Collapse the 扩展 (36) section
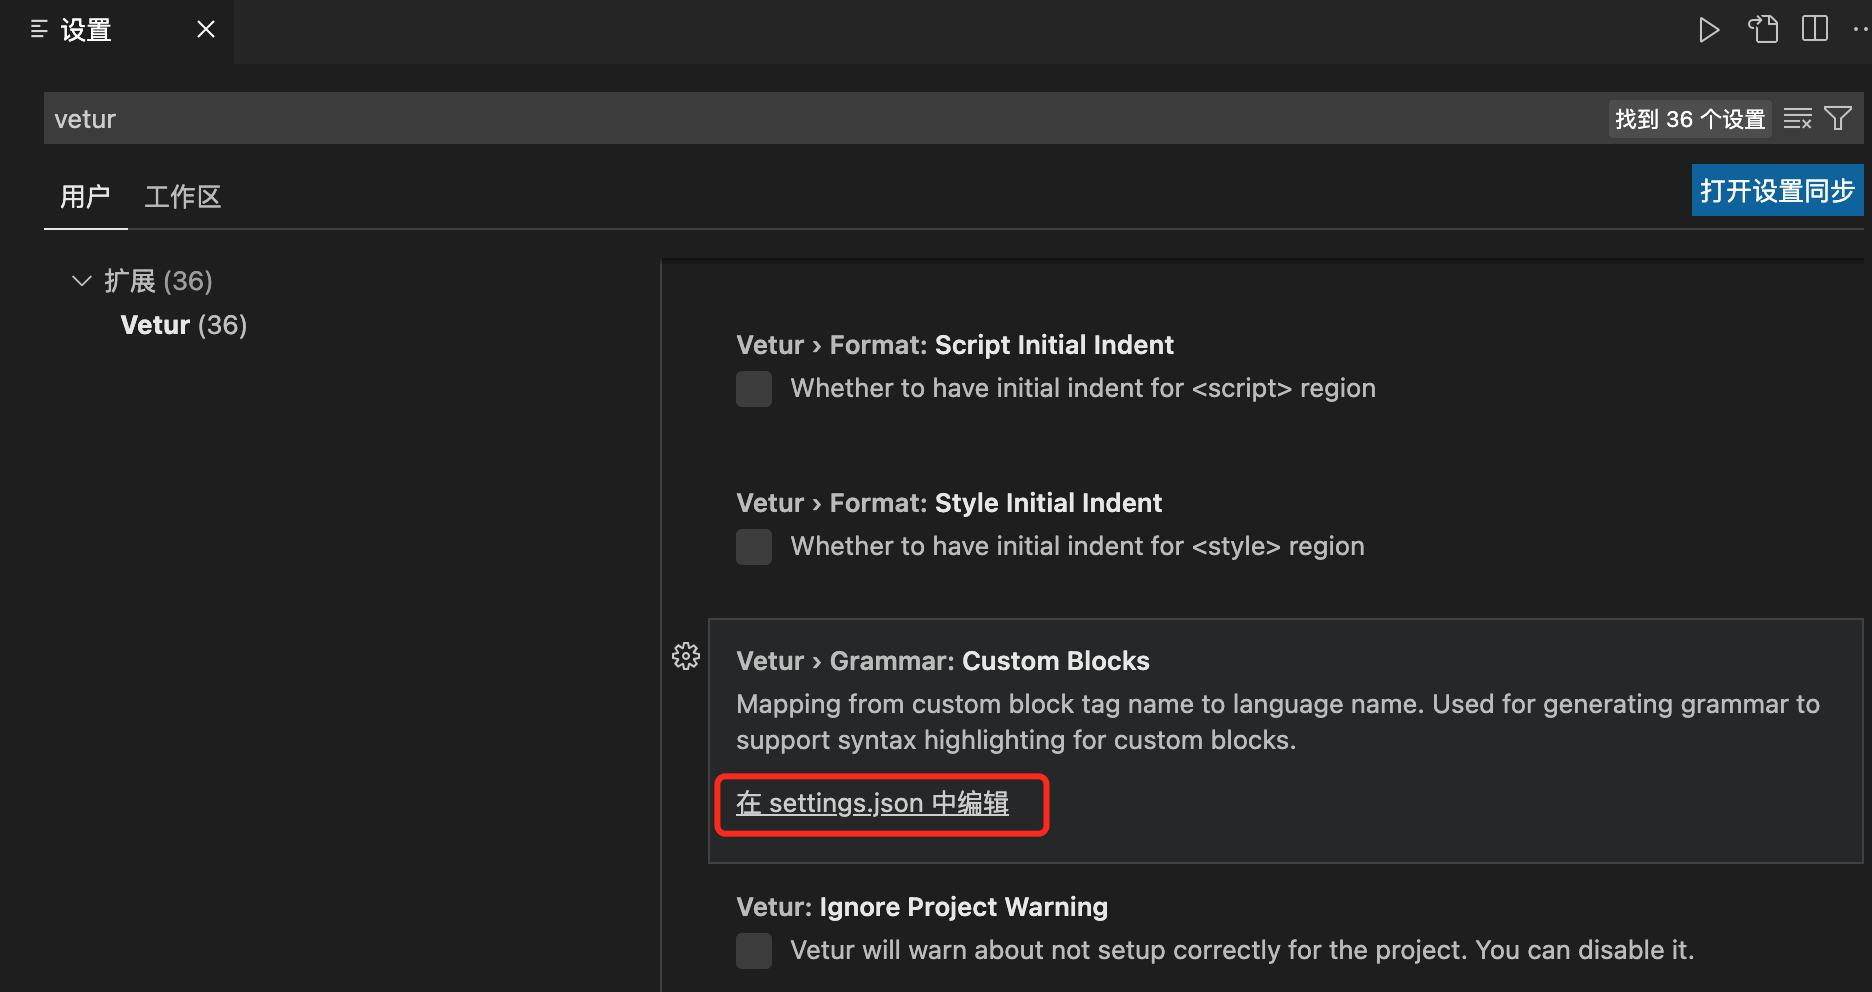 (81, 281)
